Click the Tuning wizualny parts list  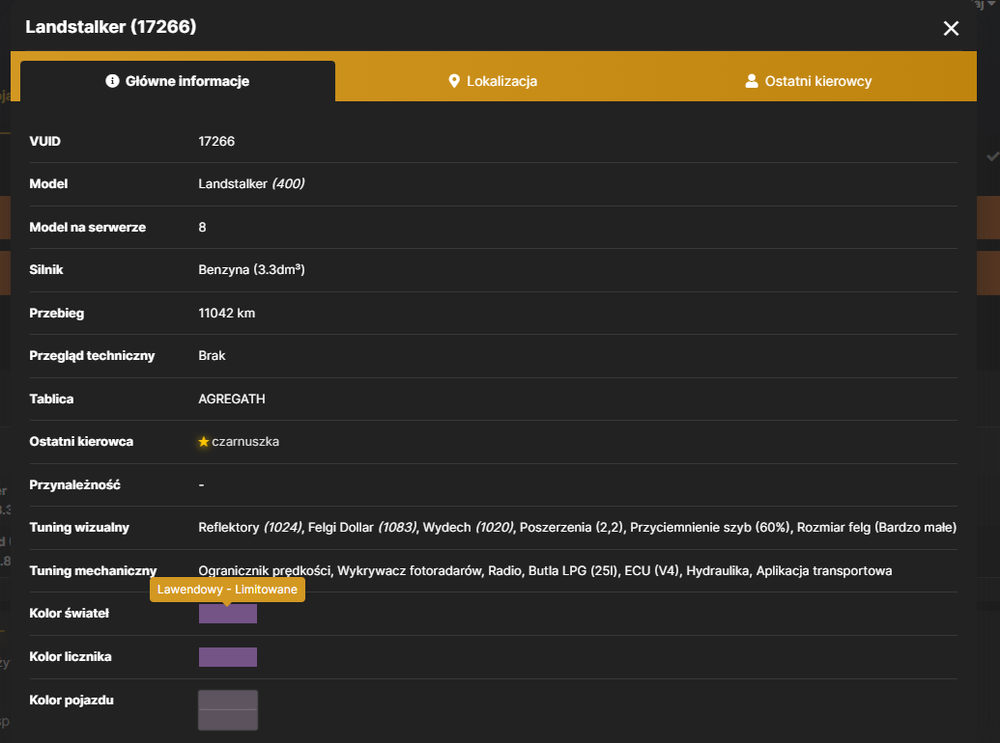(x=577, y=527)
